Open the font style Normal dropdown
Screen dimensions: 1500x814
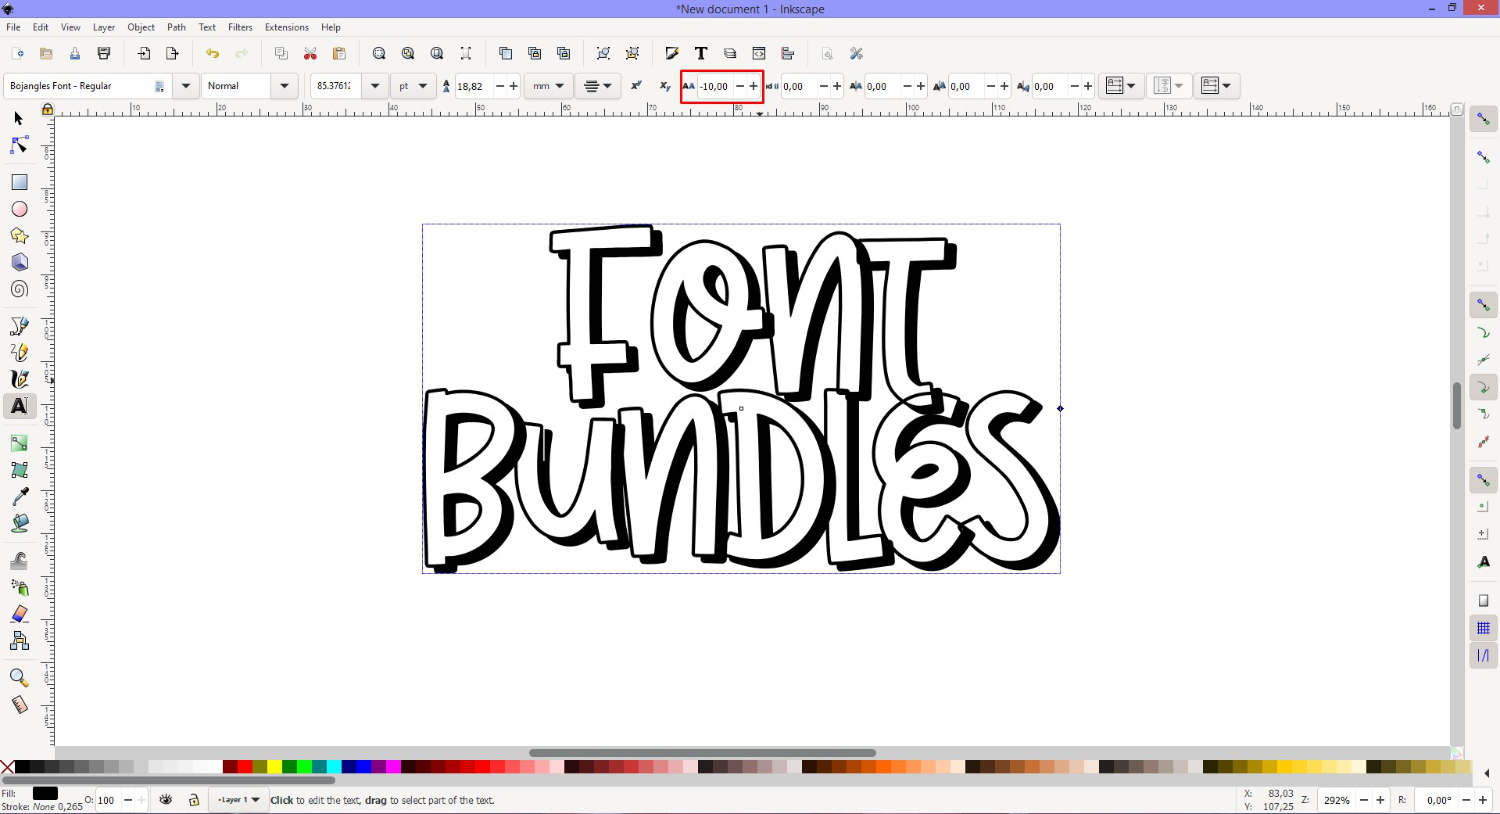pos(285,86)
